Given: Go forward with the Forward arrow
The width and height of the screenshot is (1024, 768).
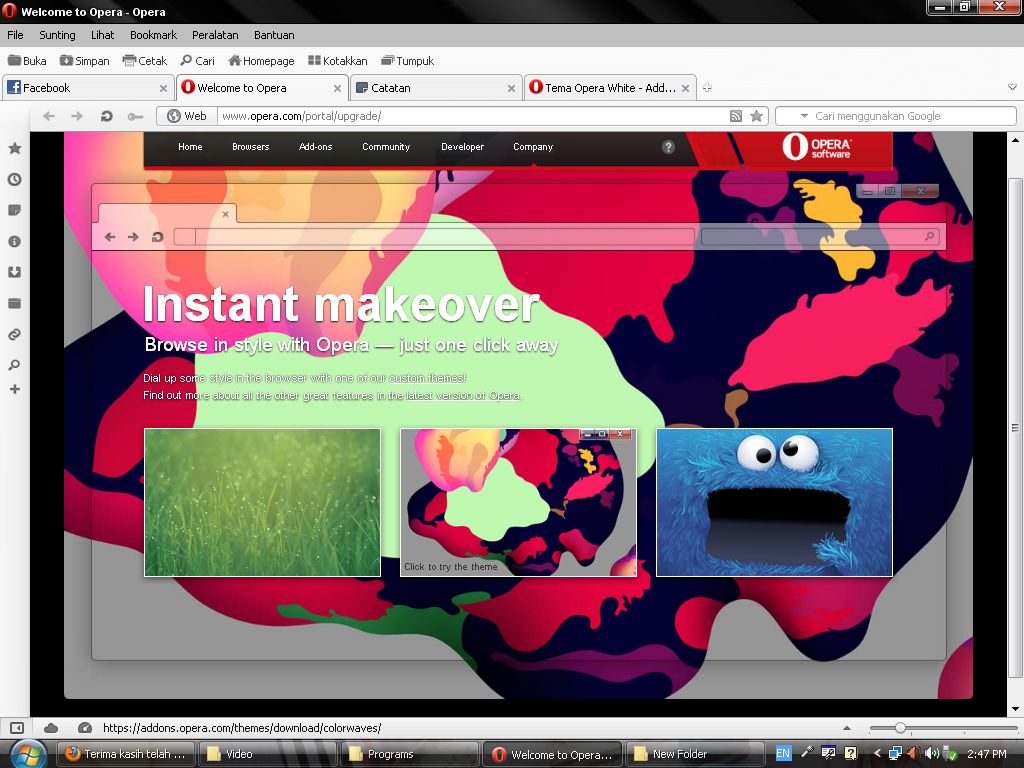Looking at the screenshot, I should click(x=77, y=116).
